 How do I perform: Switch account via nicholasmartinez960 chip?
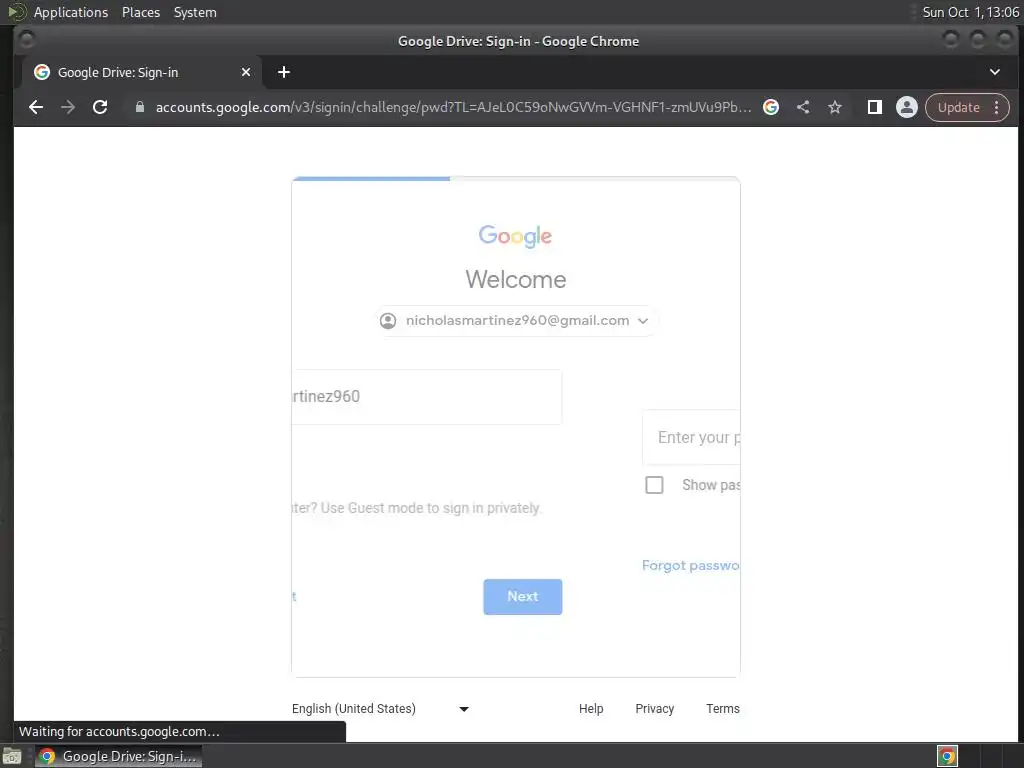(517, 321)
